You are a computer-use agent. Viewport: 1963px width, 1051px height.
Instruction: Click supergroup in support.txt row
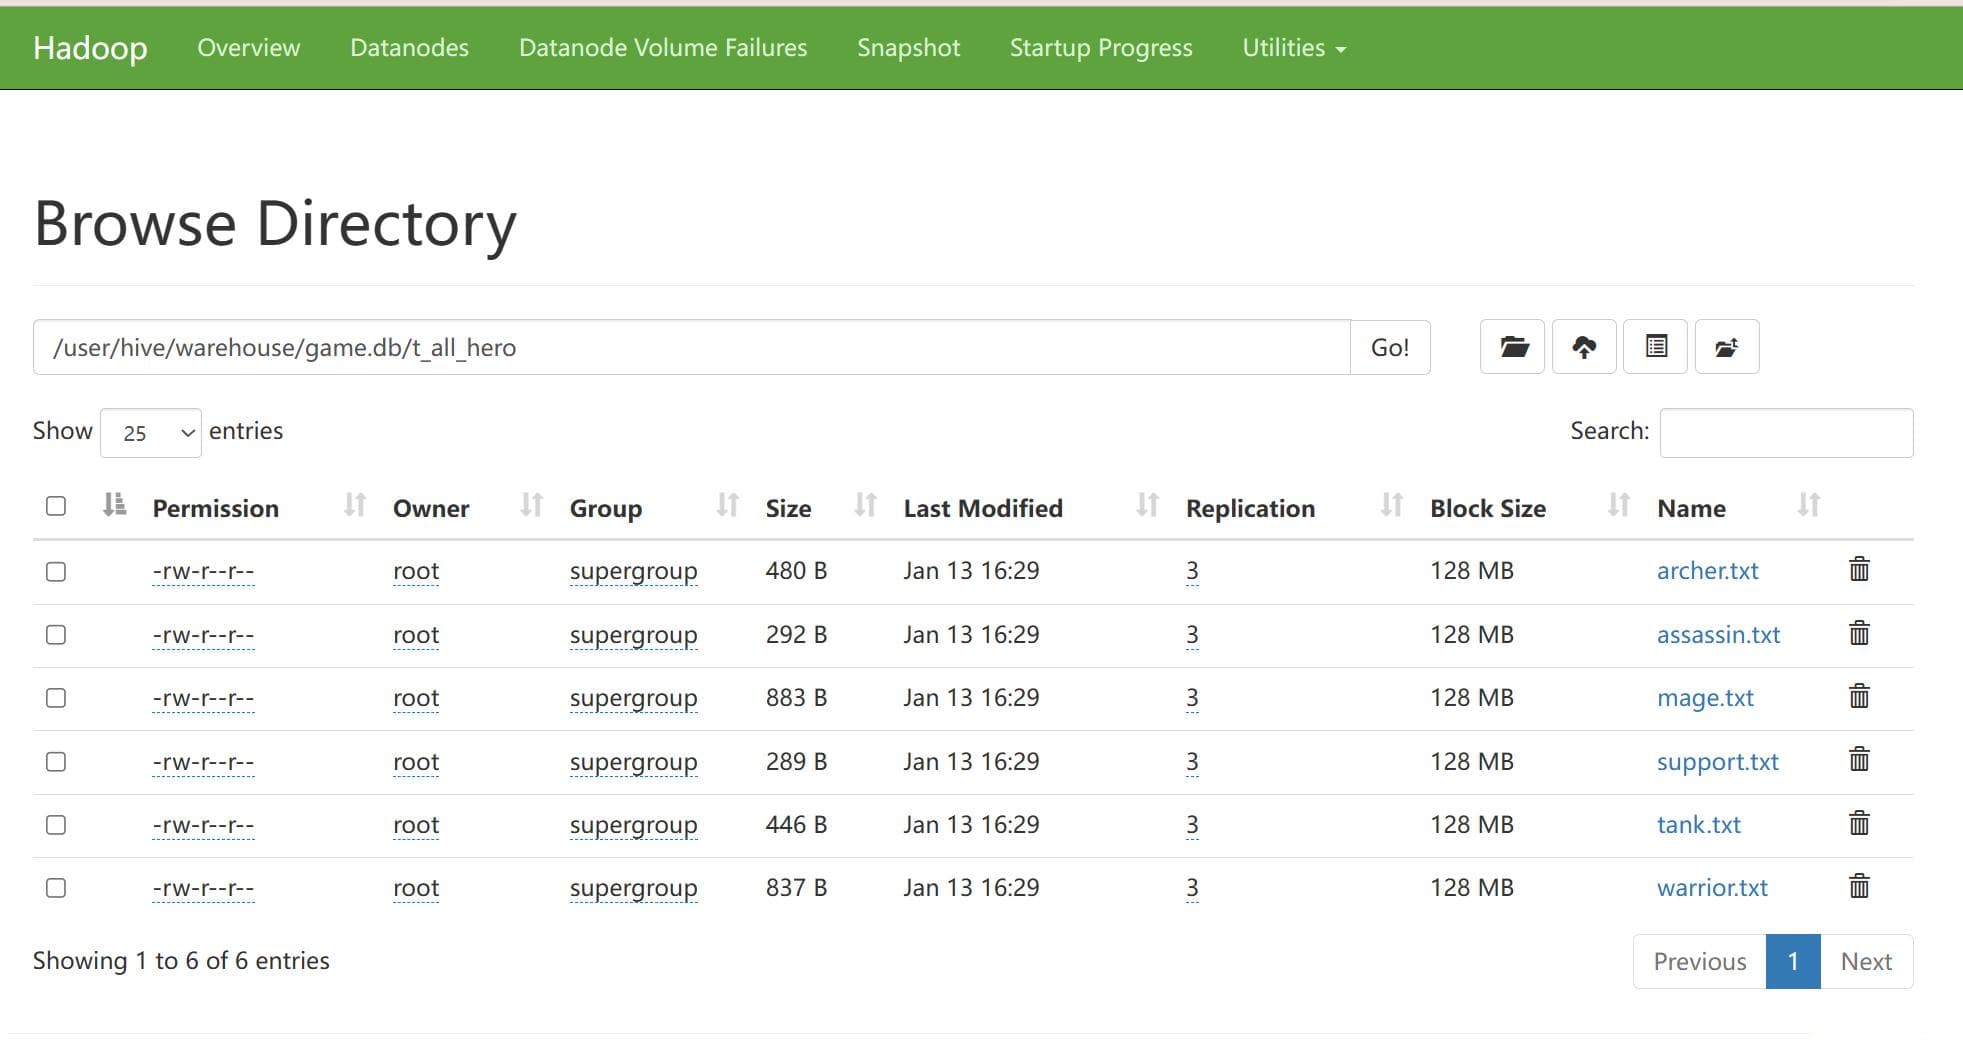(x=633, y=762)
